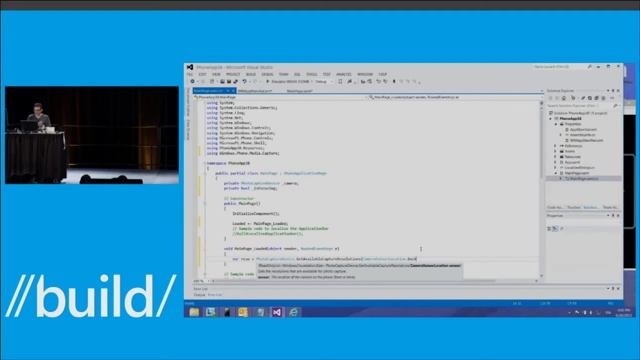
Task: Select the PhoneApp38 project node
Action: coord(571,118)
